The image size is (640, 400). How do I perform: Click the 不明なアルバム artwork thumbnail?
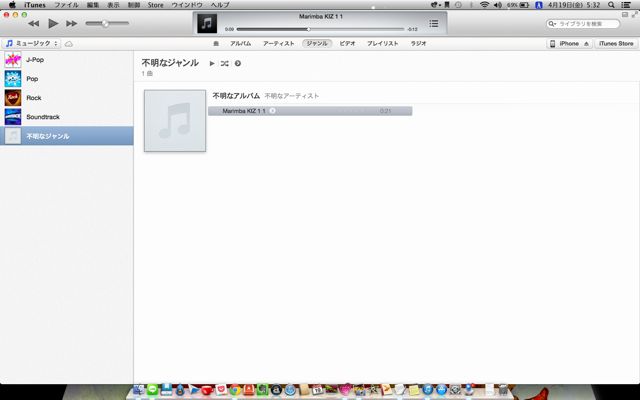click(x=175, y=121)
